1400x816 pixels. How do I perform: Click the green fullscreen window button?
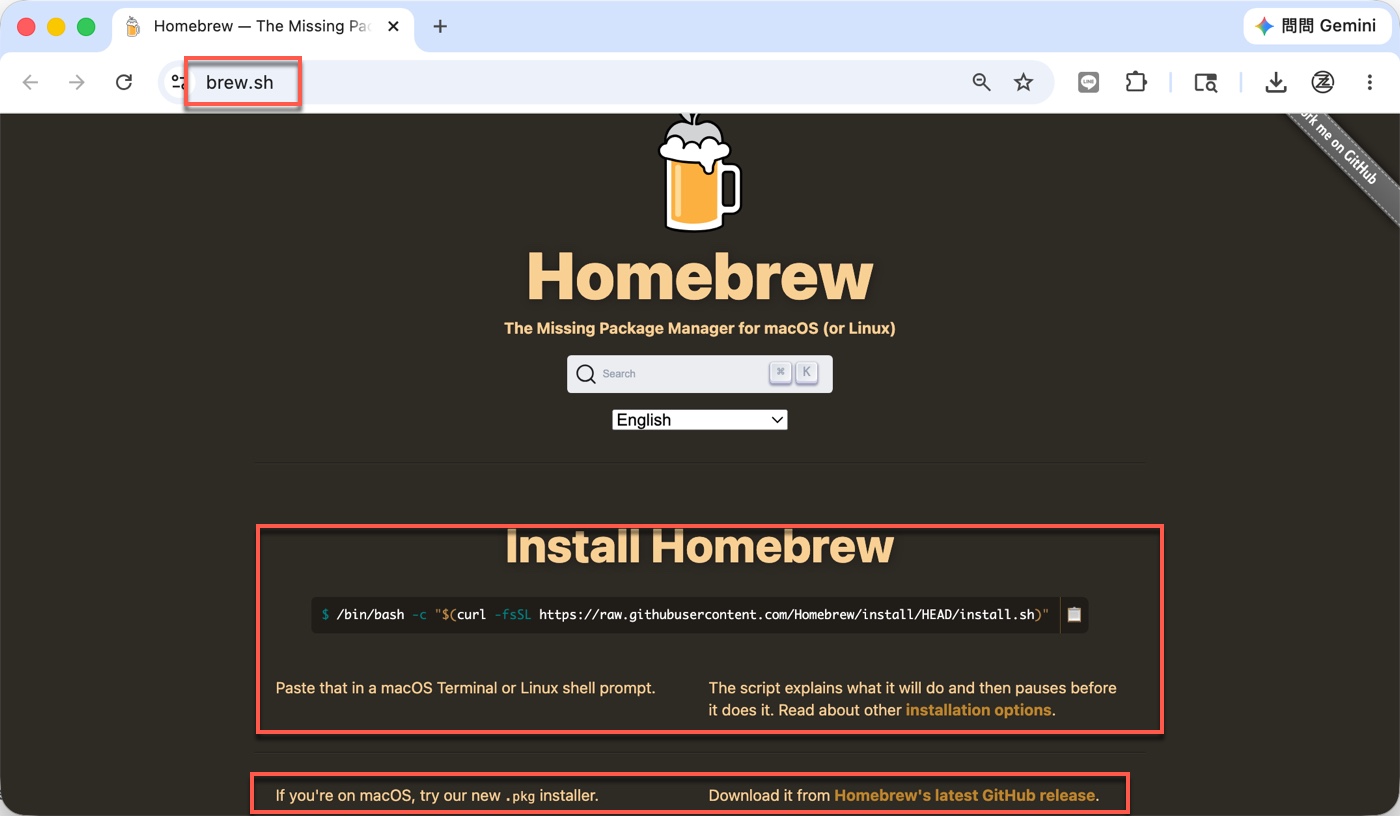[86, 27]
